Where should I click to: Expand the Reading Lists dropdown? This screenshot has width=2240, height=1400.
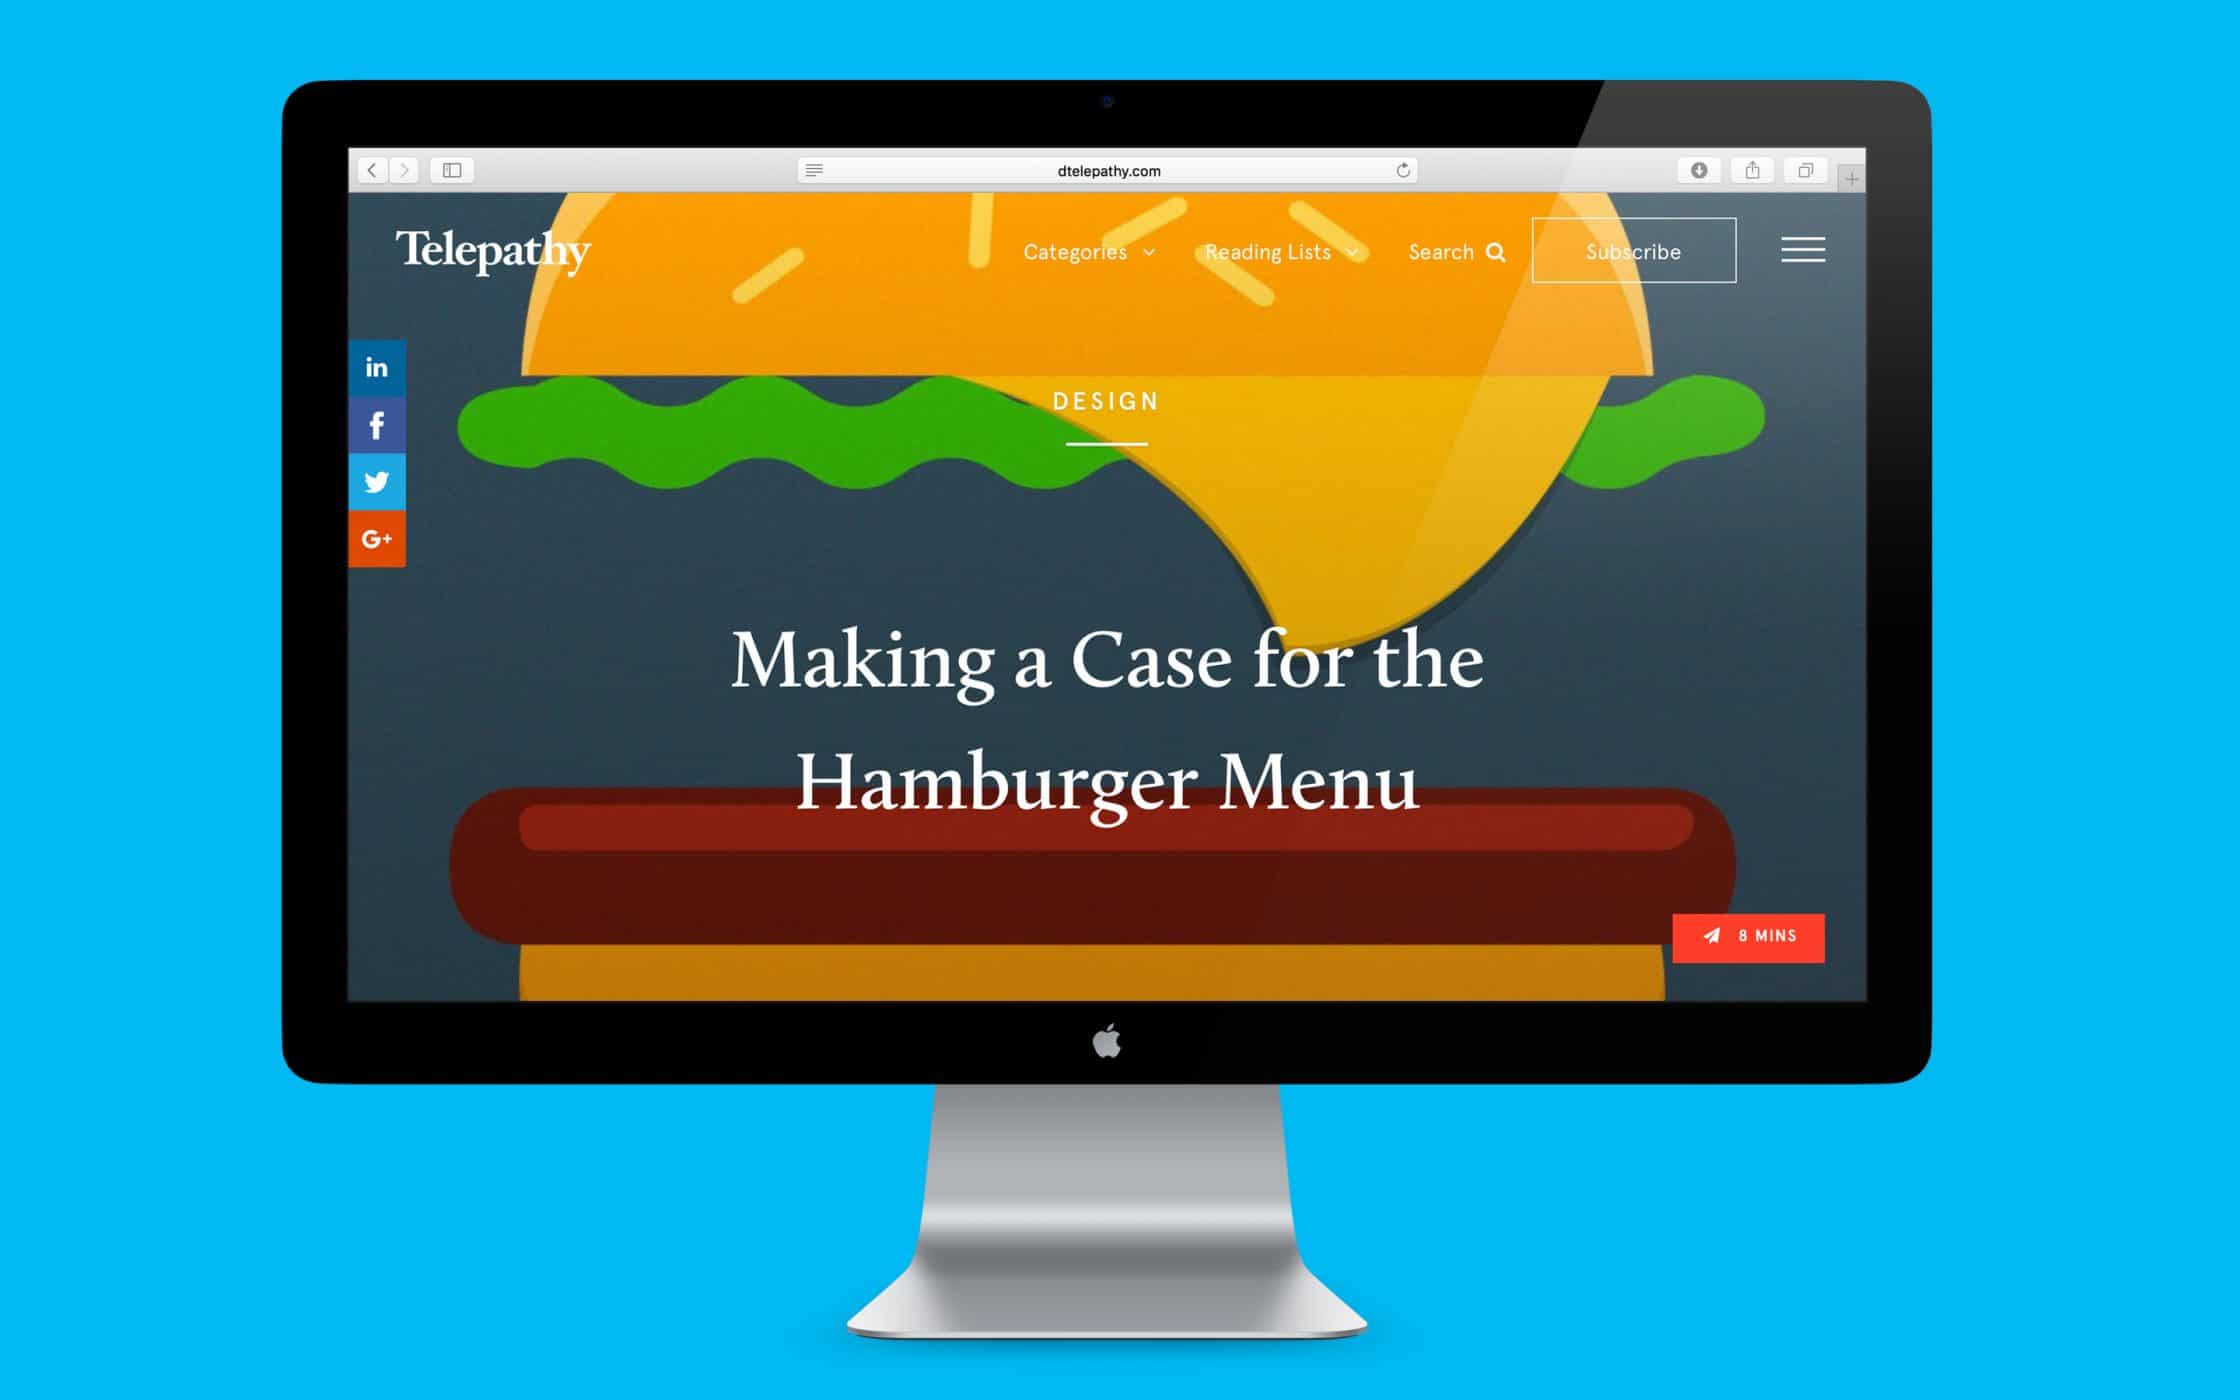point(1279,250)
